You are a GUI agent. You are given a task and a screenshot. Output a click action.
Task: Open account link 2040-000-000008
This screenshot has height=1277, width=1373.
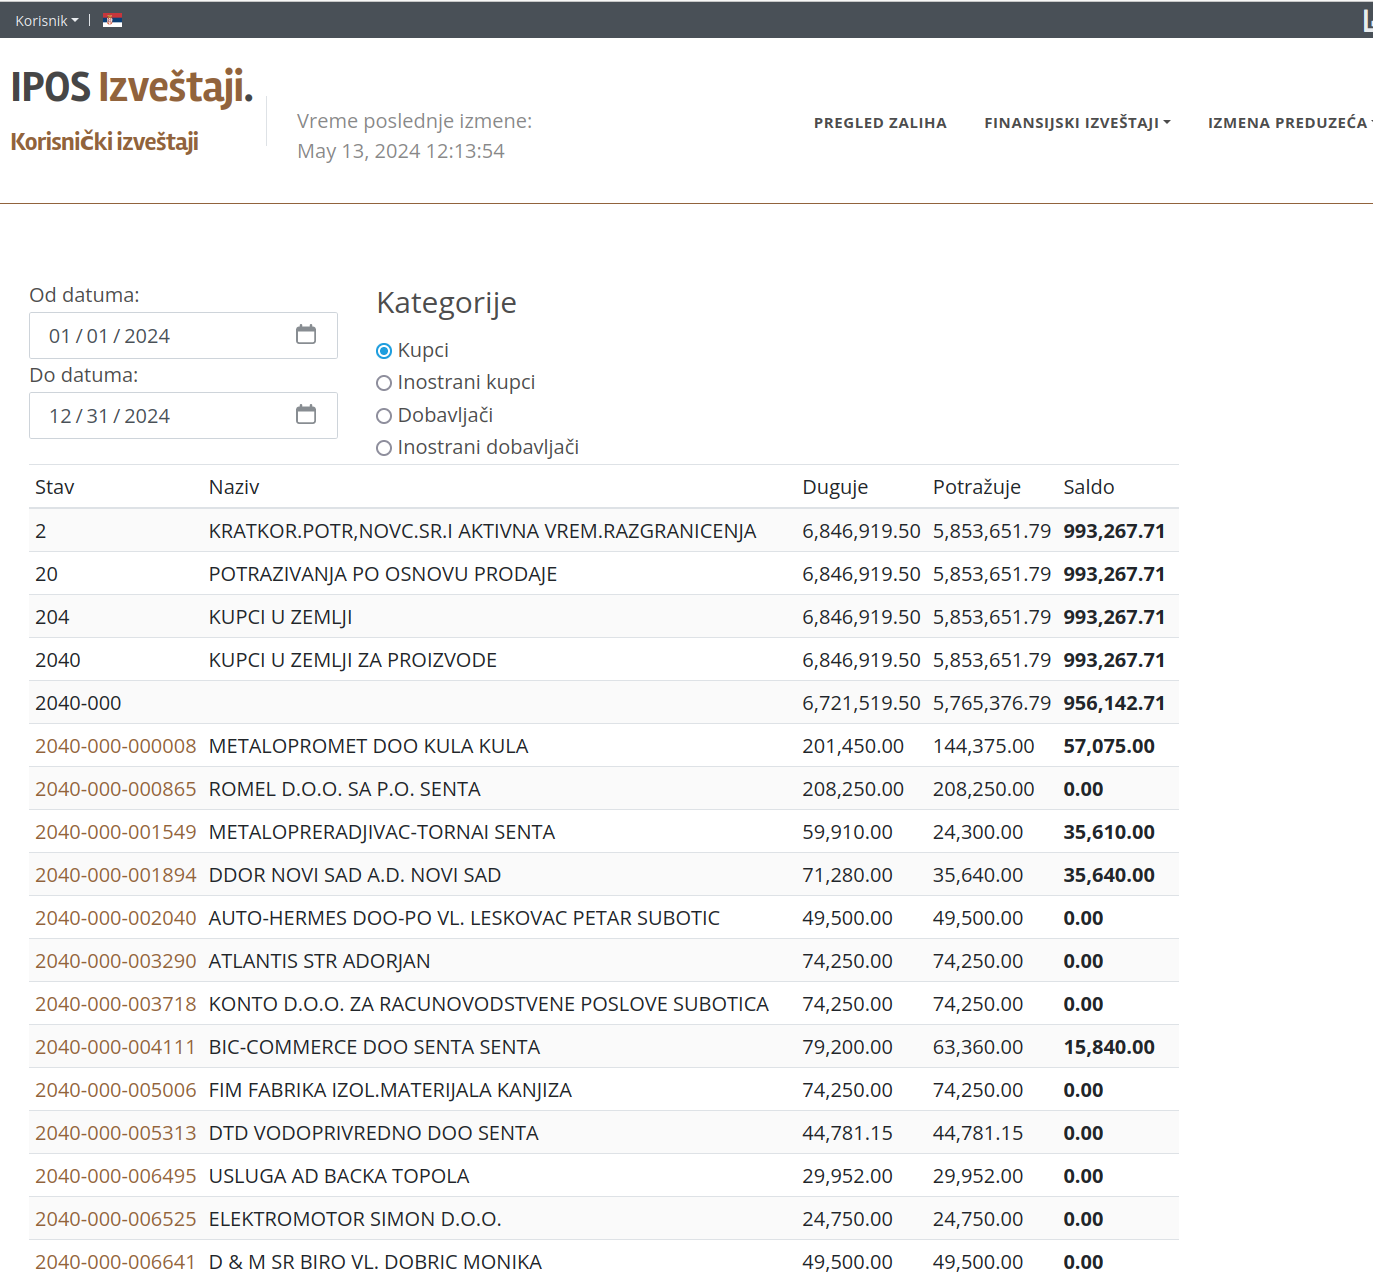coord(115,746)
